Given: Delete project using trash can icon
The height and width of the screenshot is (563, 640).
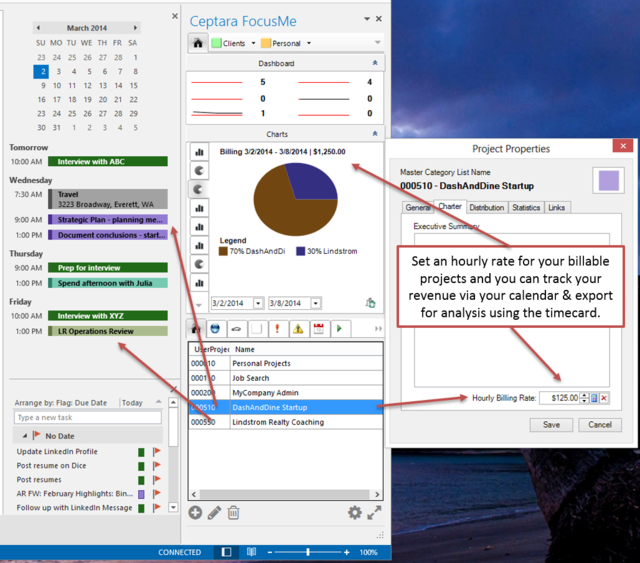Looking at the screenshot, I should tap(233, 512).
